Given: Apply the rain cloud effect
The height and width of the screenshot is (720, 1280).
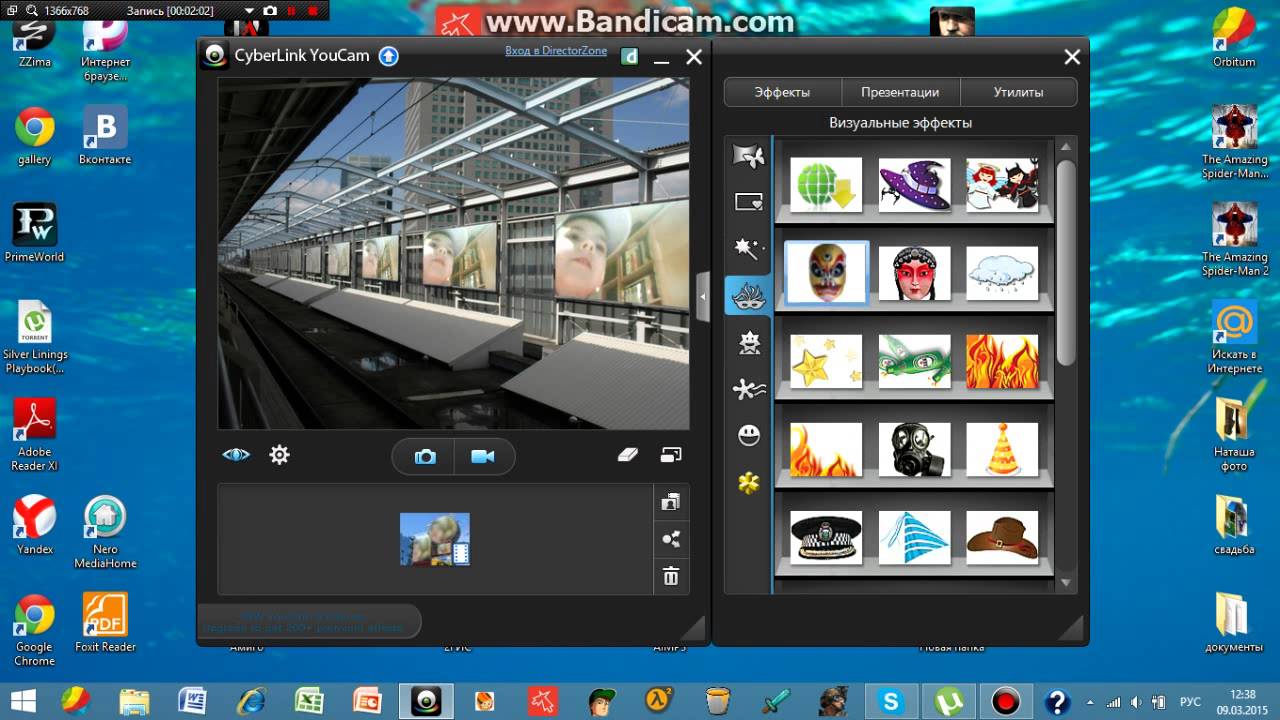Looking at the screenshot, I should (1002, 273).
